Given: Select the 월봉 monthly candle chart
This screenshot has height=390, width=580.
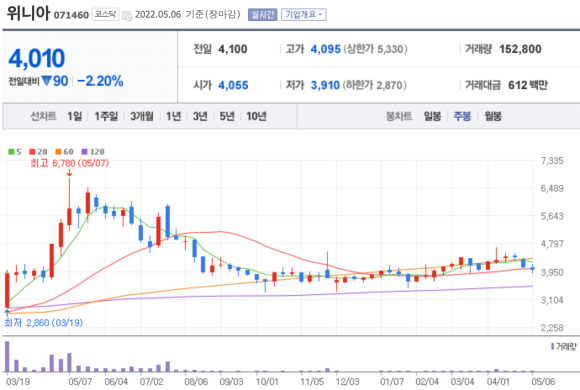Looking at the screenshot, I should pyautogui.click(x=493, y=117).
